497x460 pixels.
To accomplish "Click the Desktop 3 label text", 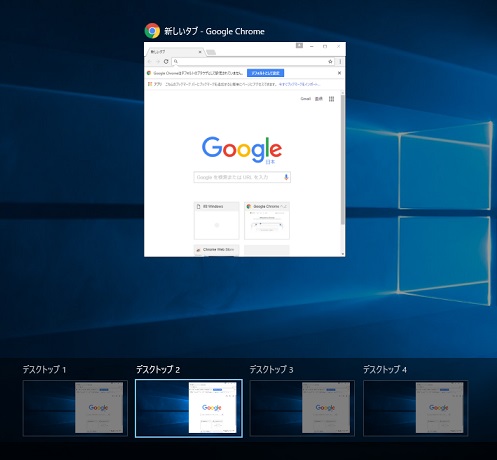I will click(x=271, y=369).
